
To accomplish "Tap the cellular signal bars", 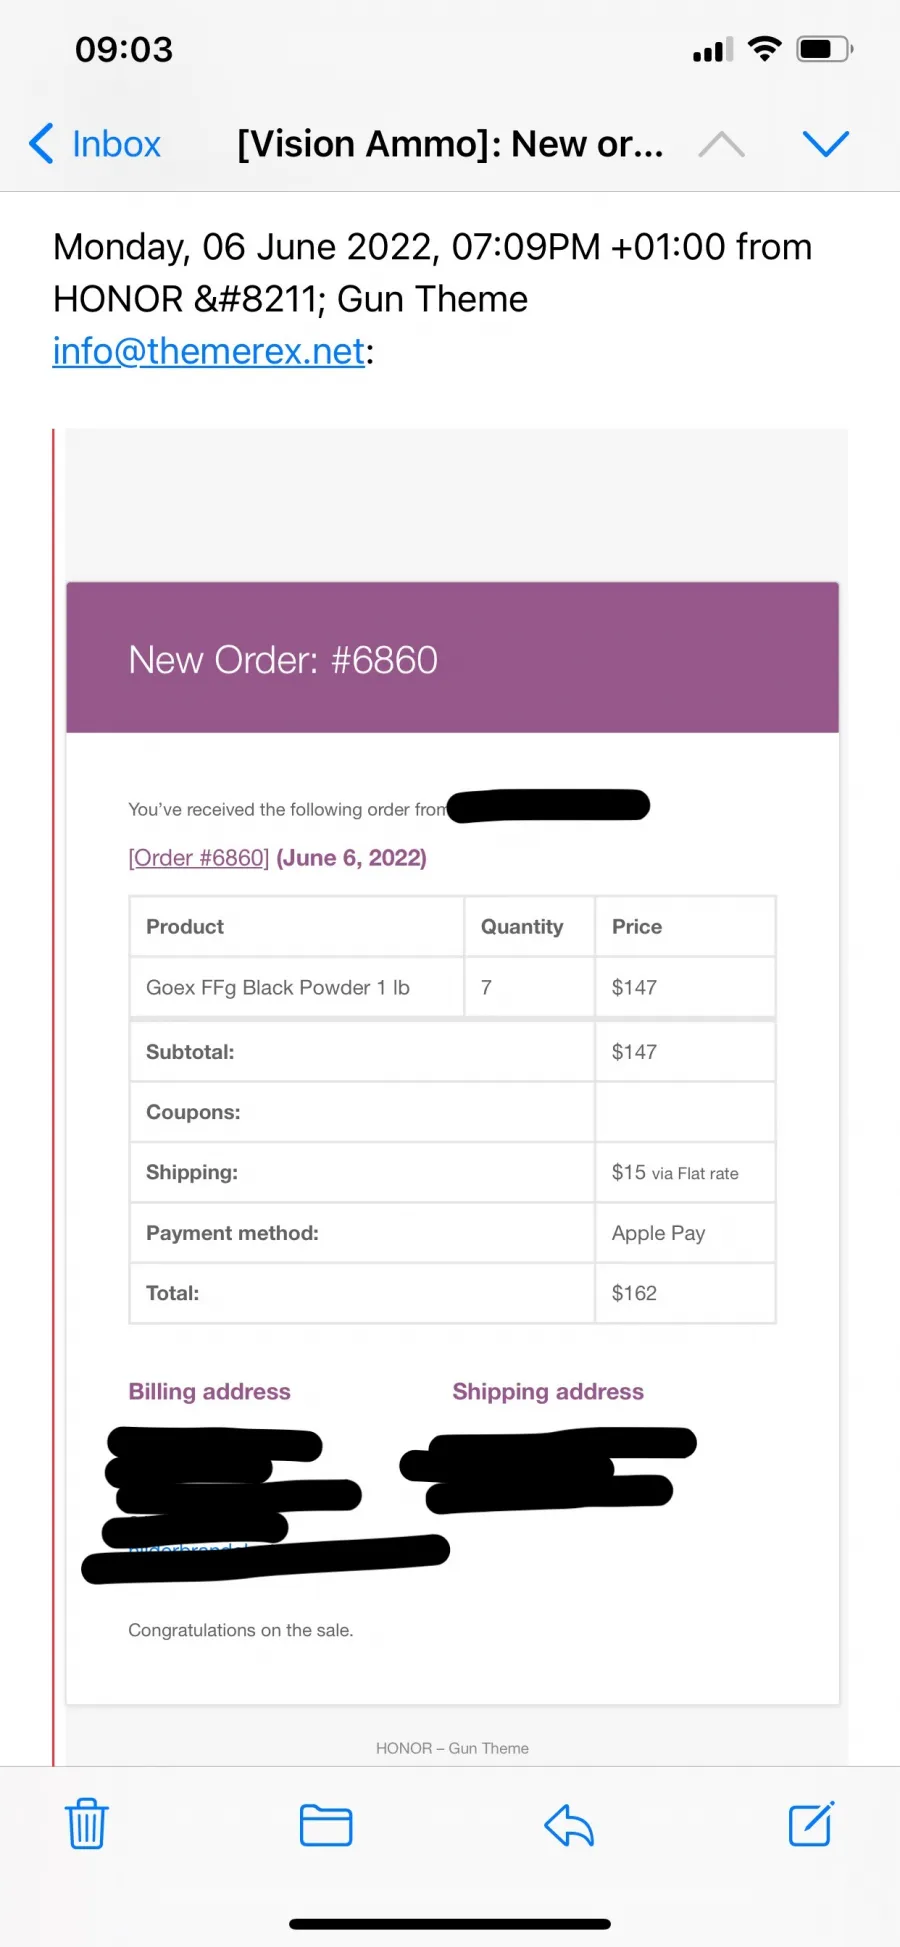I will coord(713,50).
